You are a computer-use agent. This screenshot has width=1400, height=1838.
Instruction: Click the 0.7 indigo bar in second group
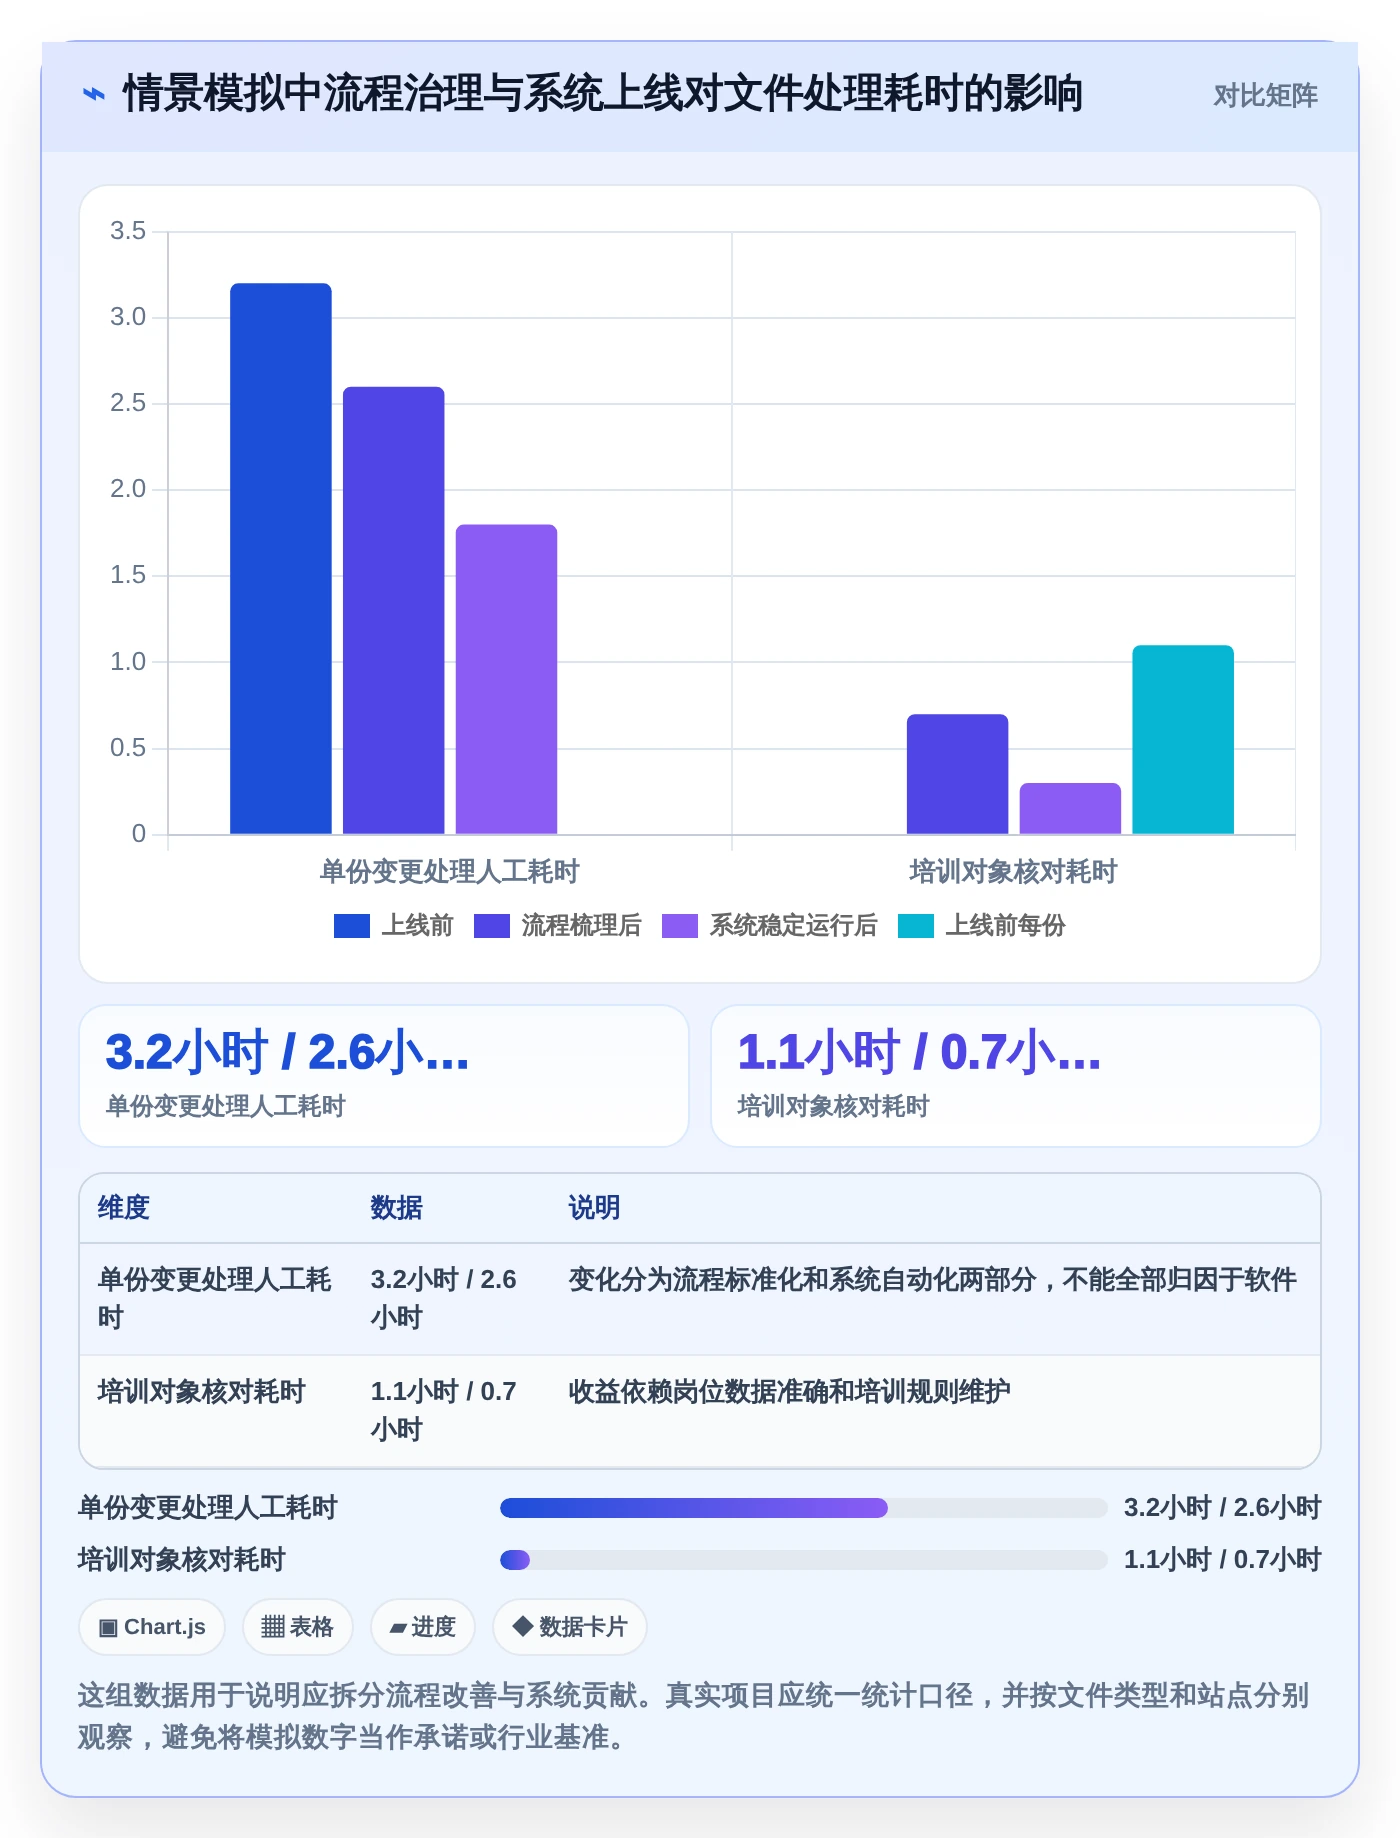tap(957, 774)
